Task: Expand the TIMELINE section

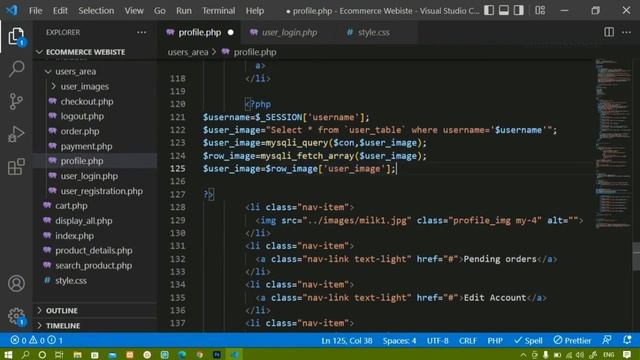Action: pos(40,325)
